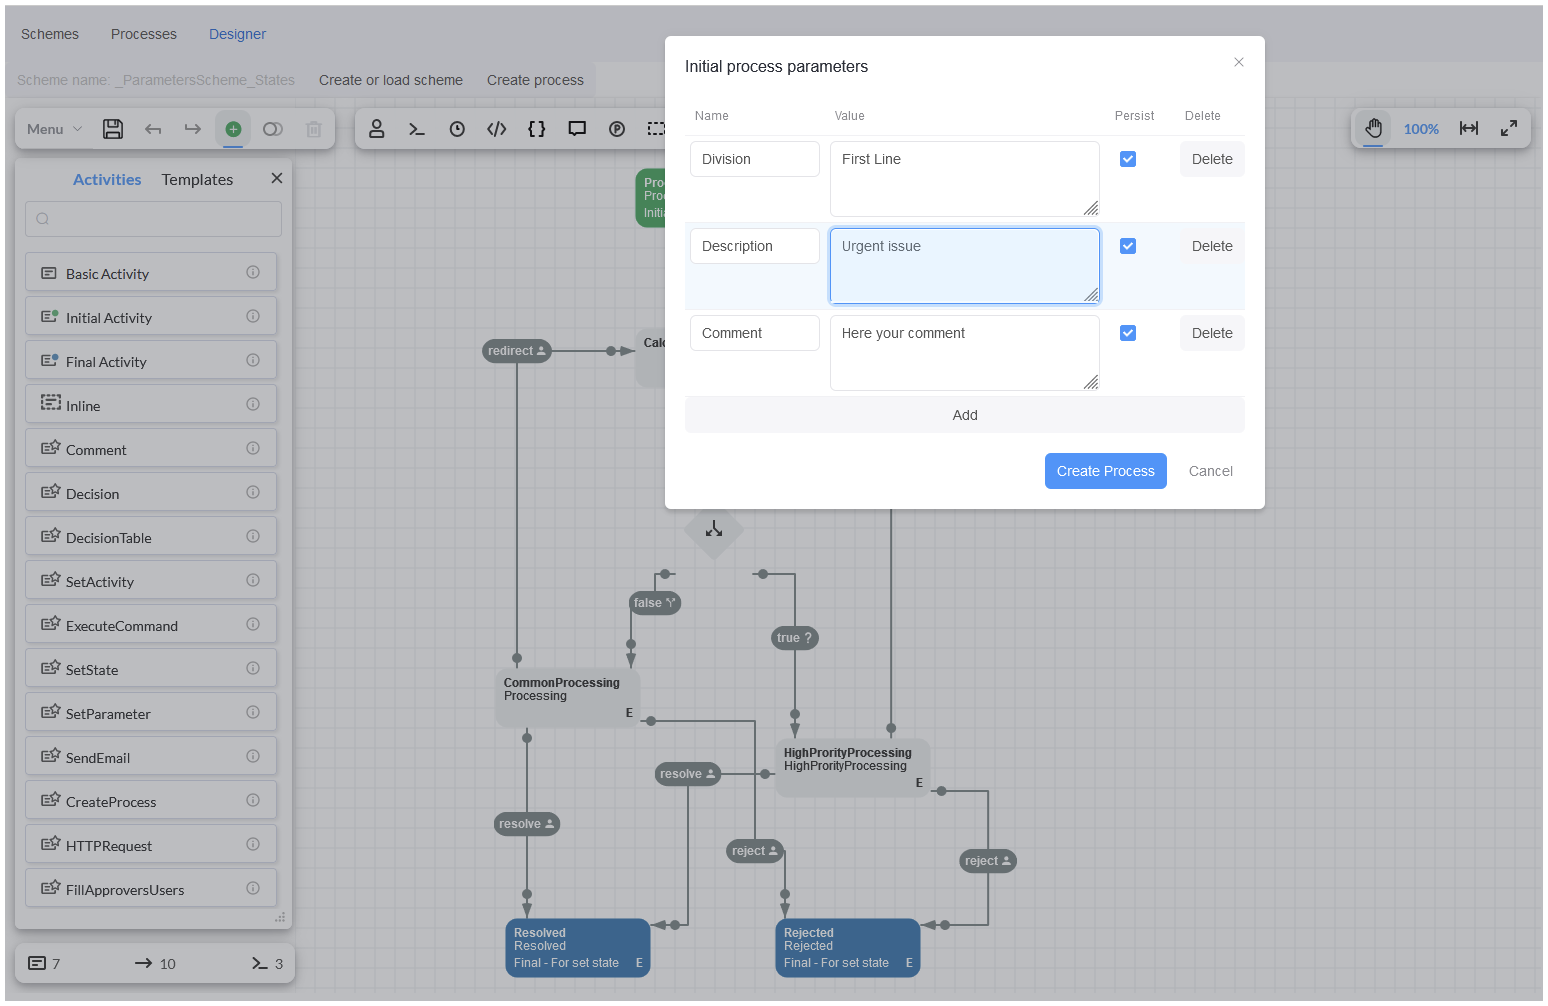Undo the last designer action
The image size is (1548, 1006).
(153, 129)
